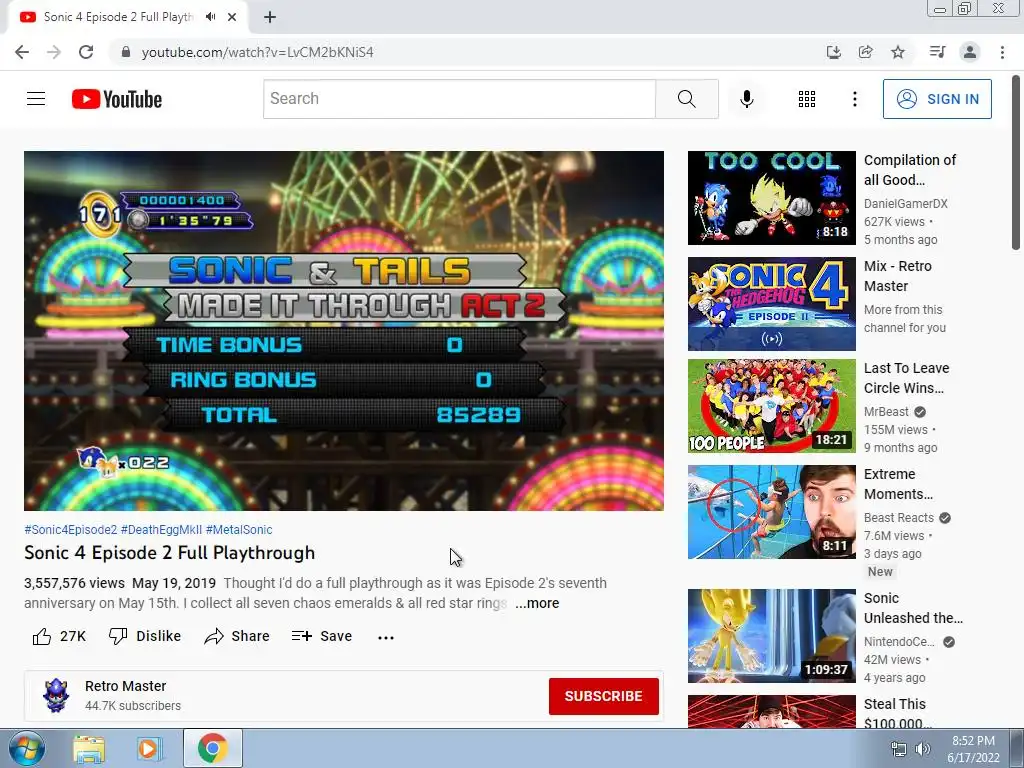Open Windows Explorer from taskbar
1024x768 pixels.
tap(89, 749)
